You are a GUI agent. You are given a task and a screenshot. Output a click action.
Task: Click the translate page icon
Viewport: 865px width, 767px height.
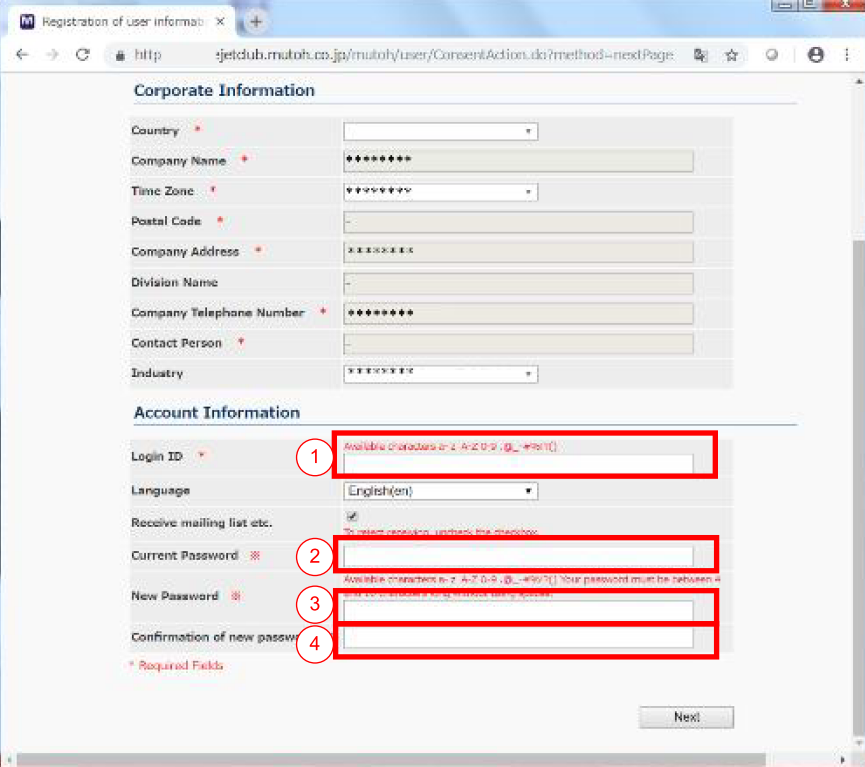[701, 56]
